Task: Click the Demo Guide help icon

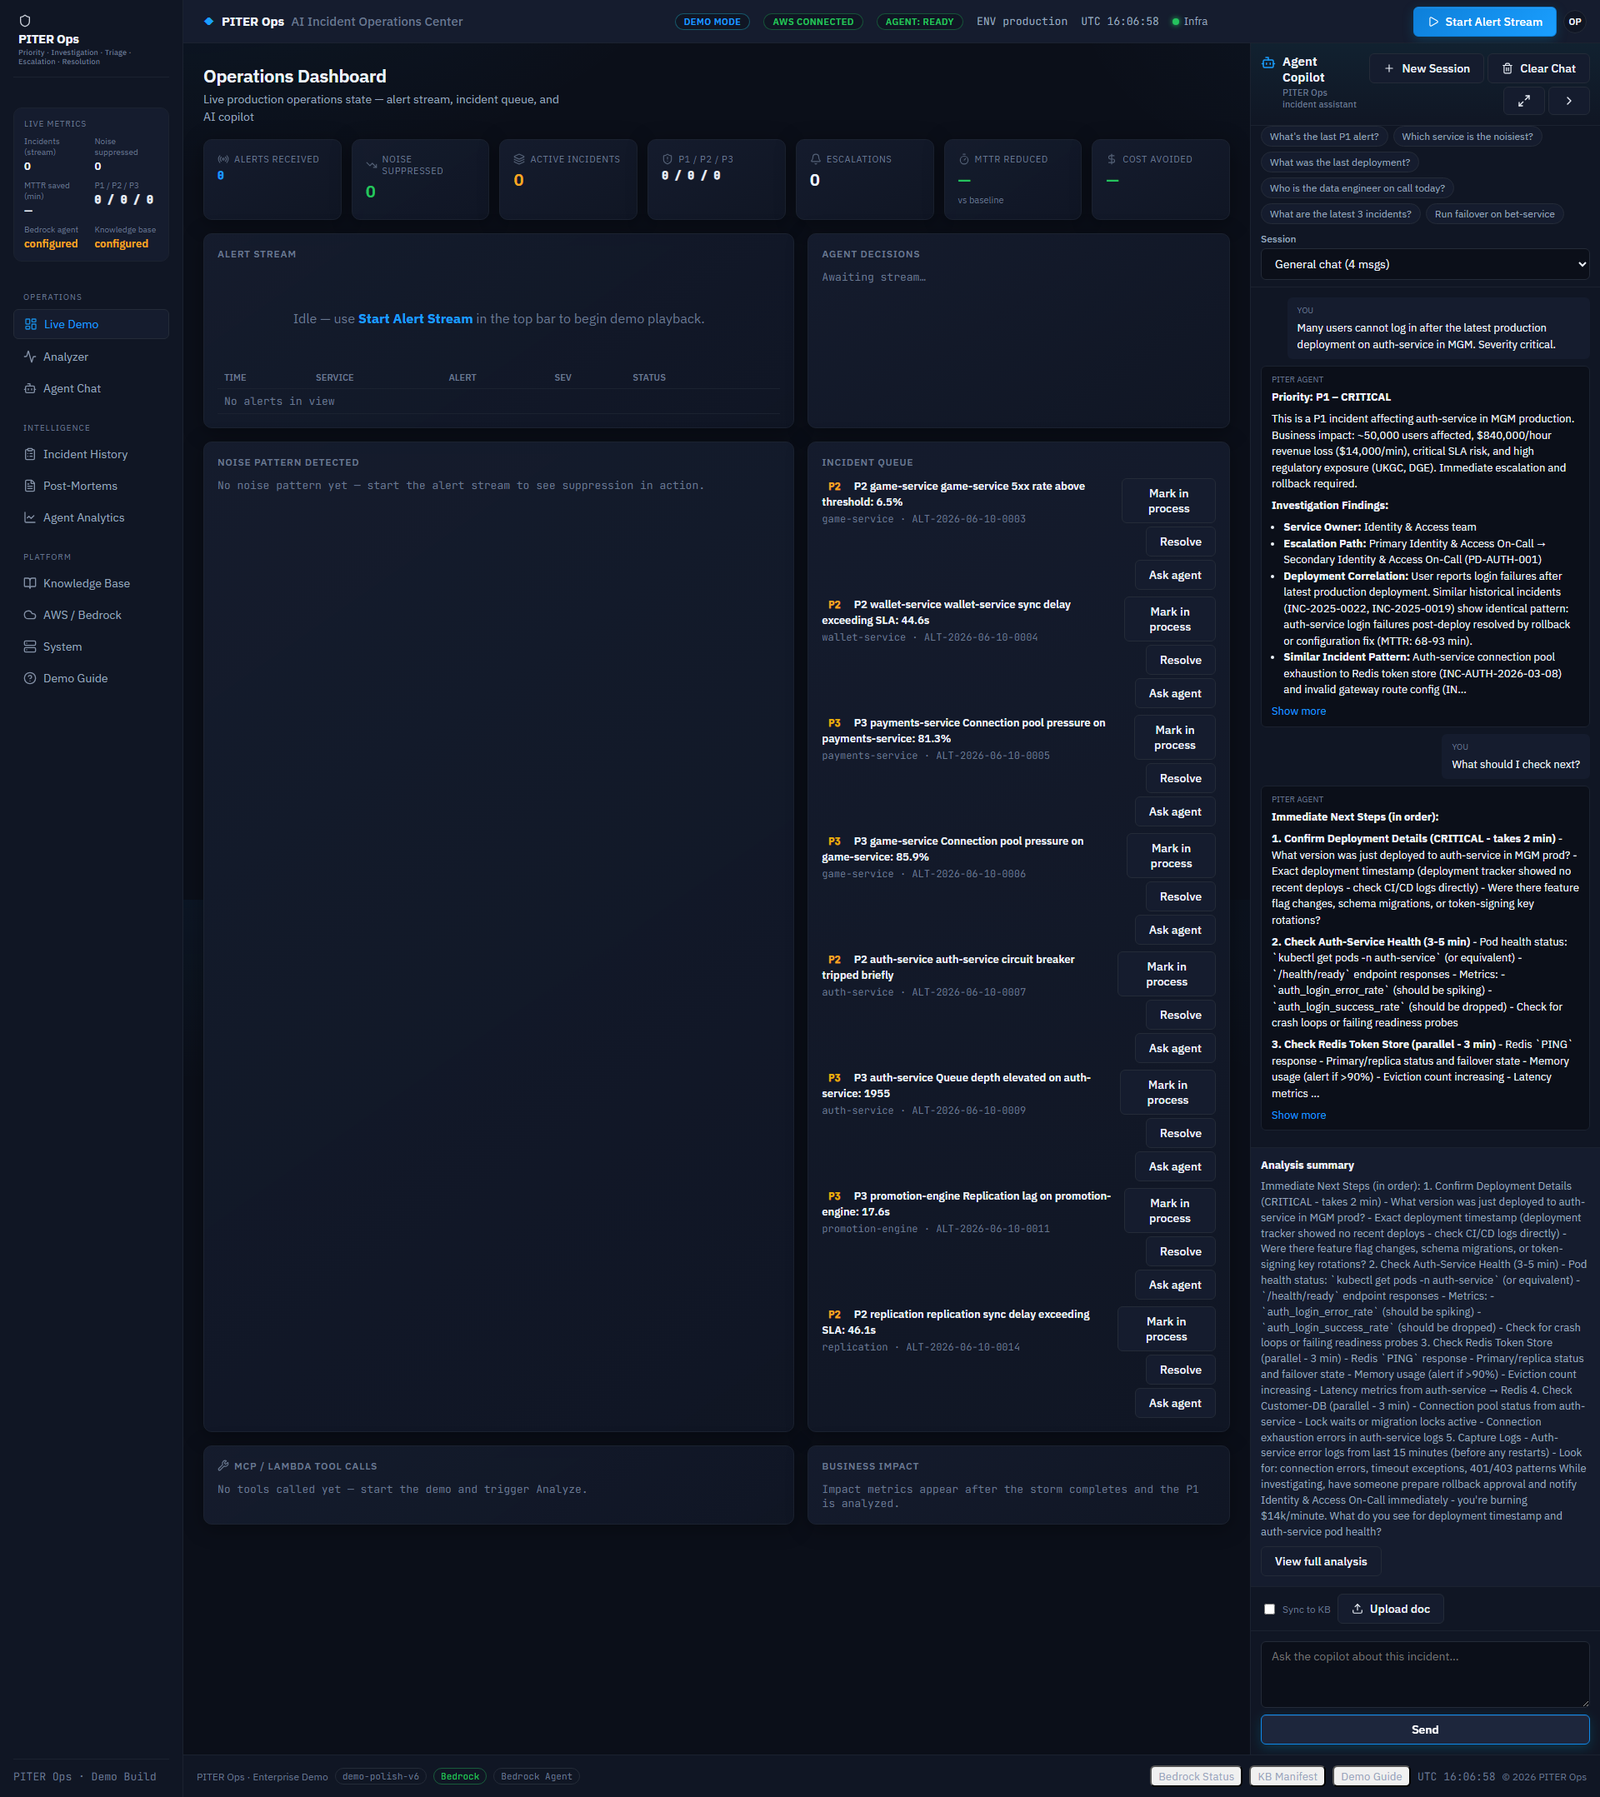Action: [x=30, y=678]
